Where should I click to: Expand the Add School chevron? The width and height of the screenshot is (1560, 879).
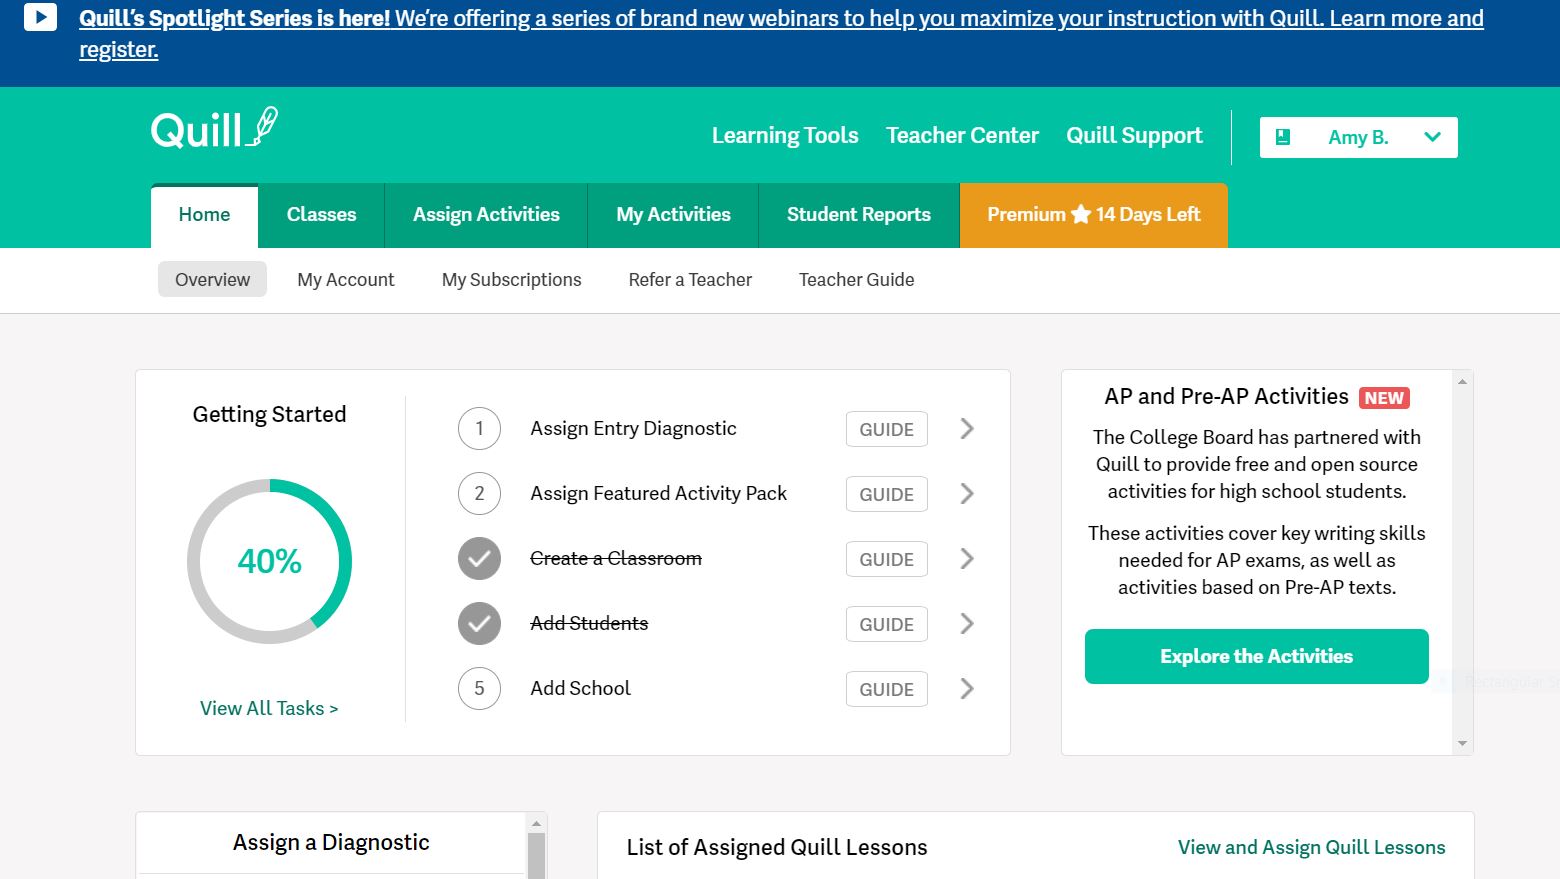pyautogui.click(x=967, y=689)
